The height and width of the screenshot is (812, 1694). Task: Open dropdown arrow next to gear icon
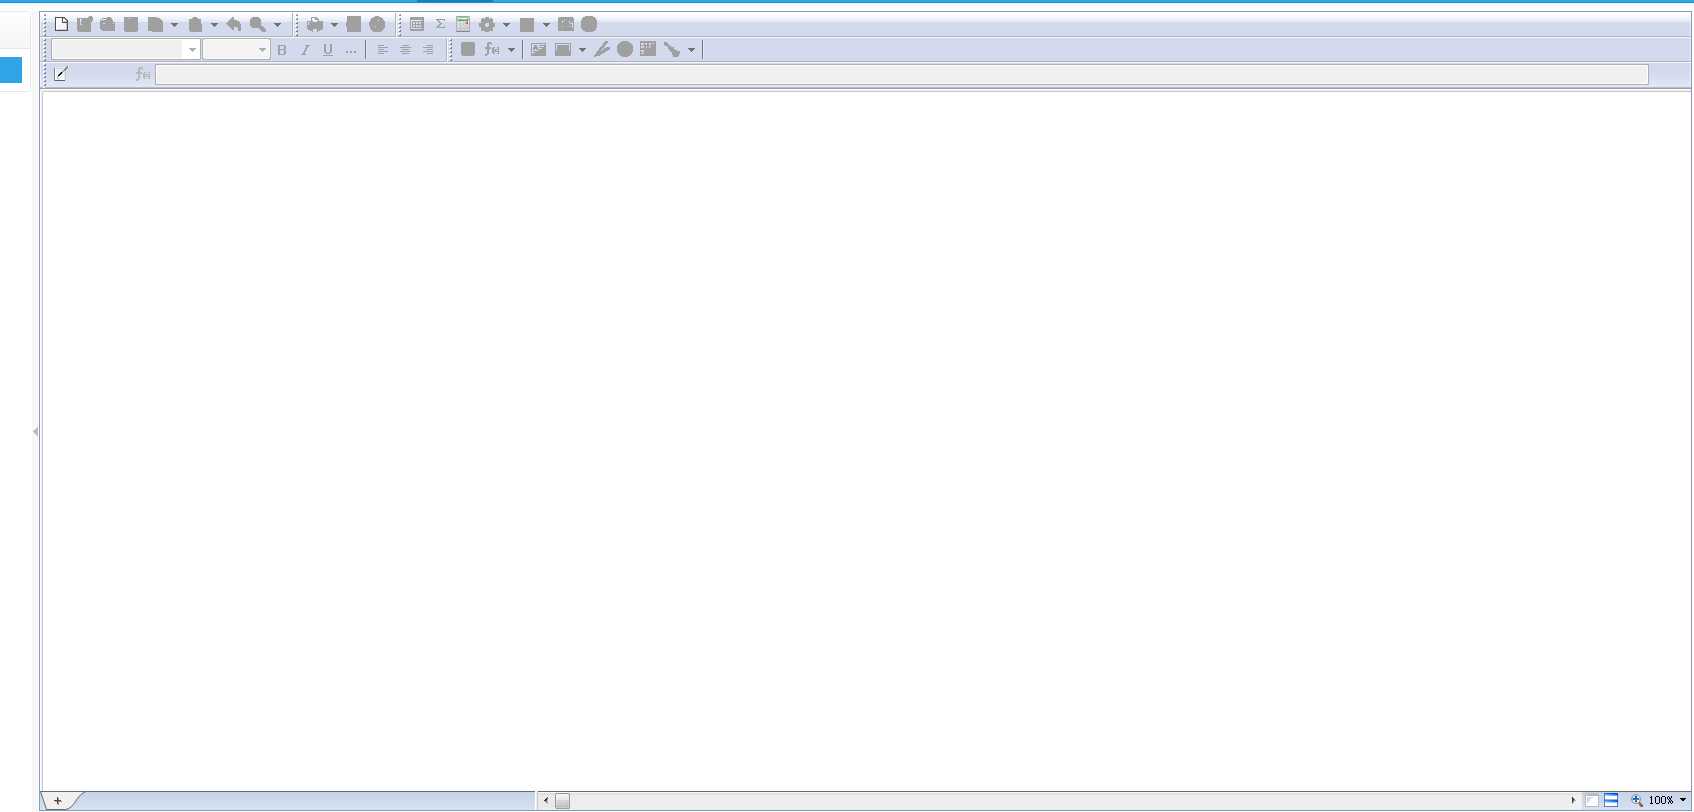click(x=506, y=25)
